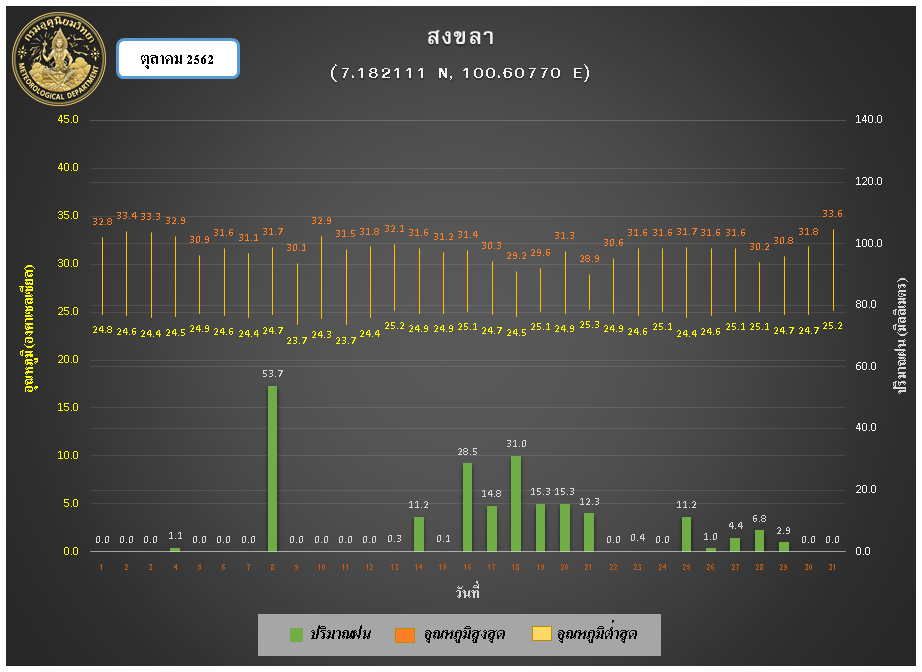This screenshot has height=672, width=922.
Task: Click the 28.9 maximum temperature label
Action: coord(589,259)
